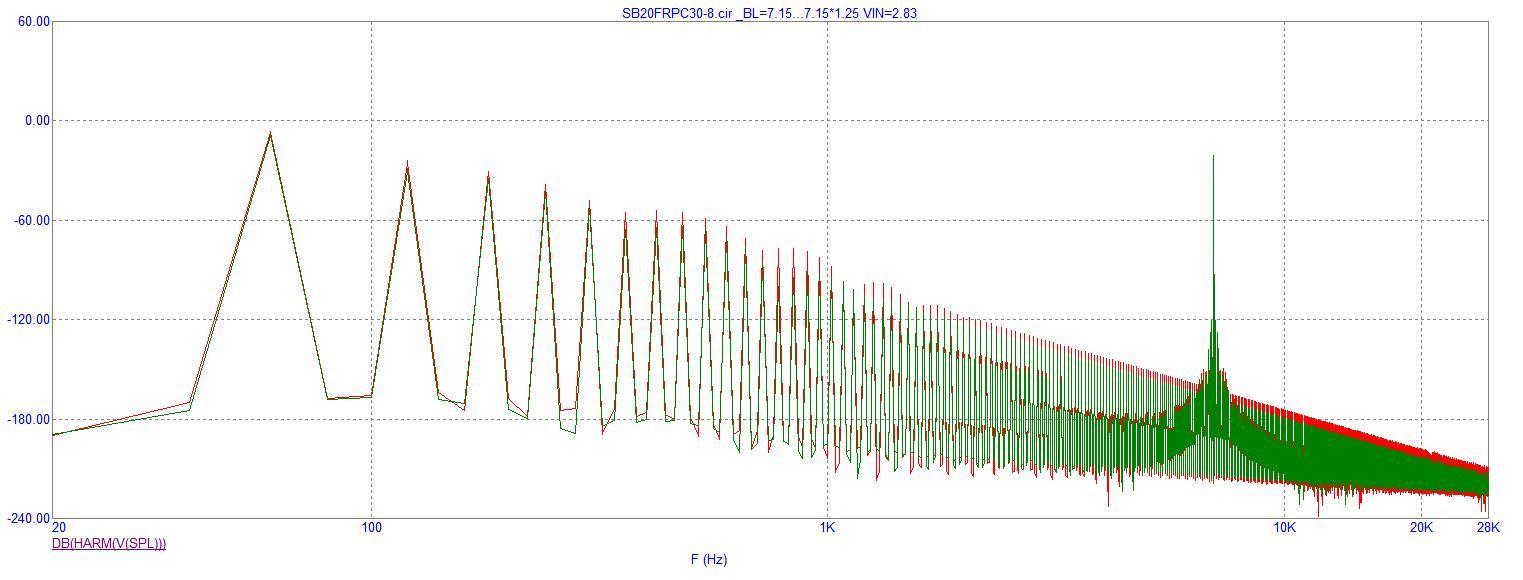Click the 1K frequency axis label
Image resolution: width=1523 pixels, height=580 pixels.
827,528
